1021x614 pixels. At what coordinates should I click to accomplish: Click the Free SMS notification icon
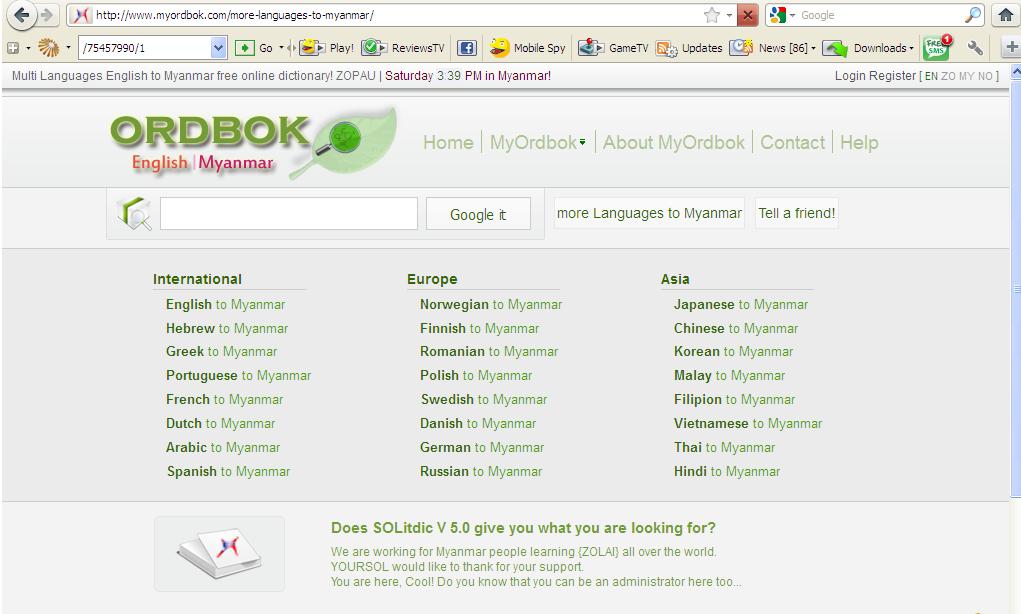[x=937, y=48]
